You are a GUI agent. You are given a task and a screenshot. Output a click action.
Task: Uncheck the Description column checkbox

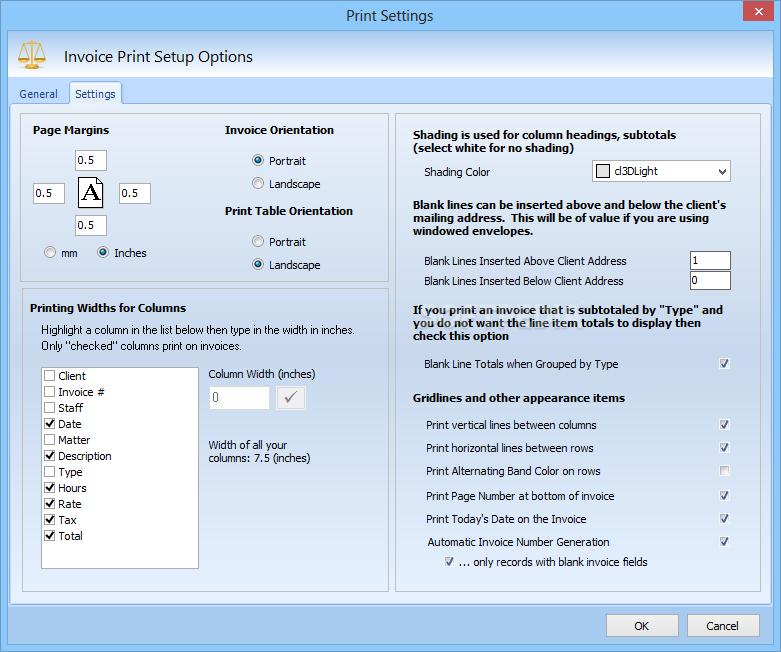[50, 455]
